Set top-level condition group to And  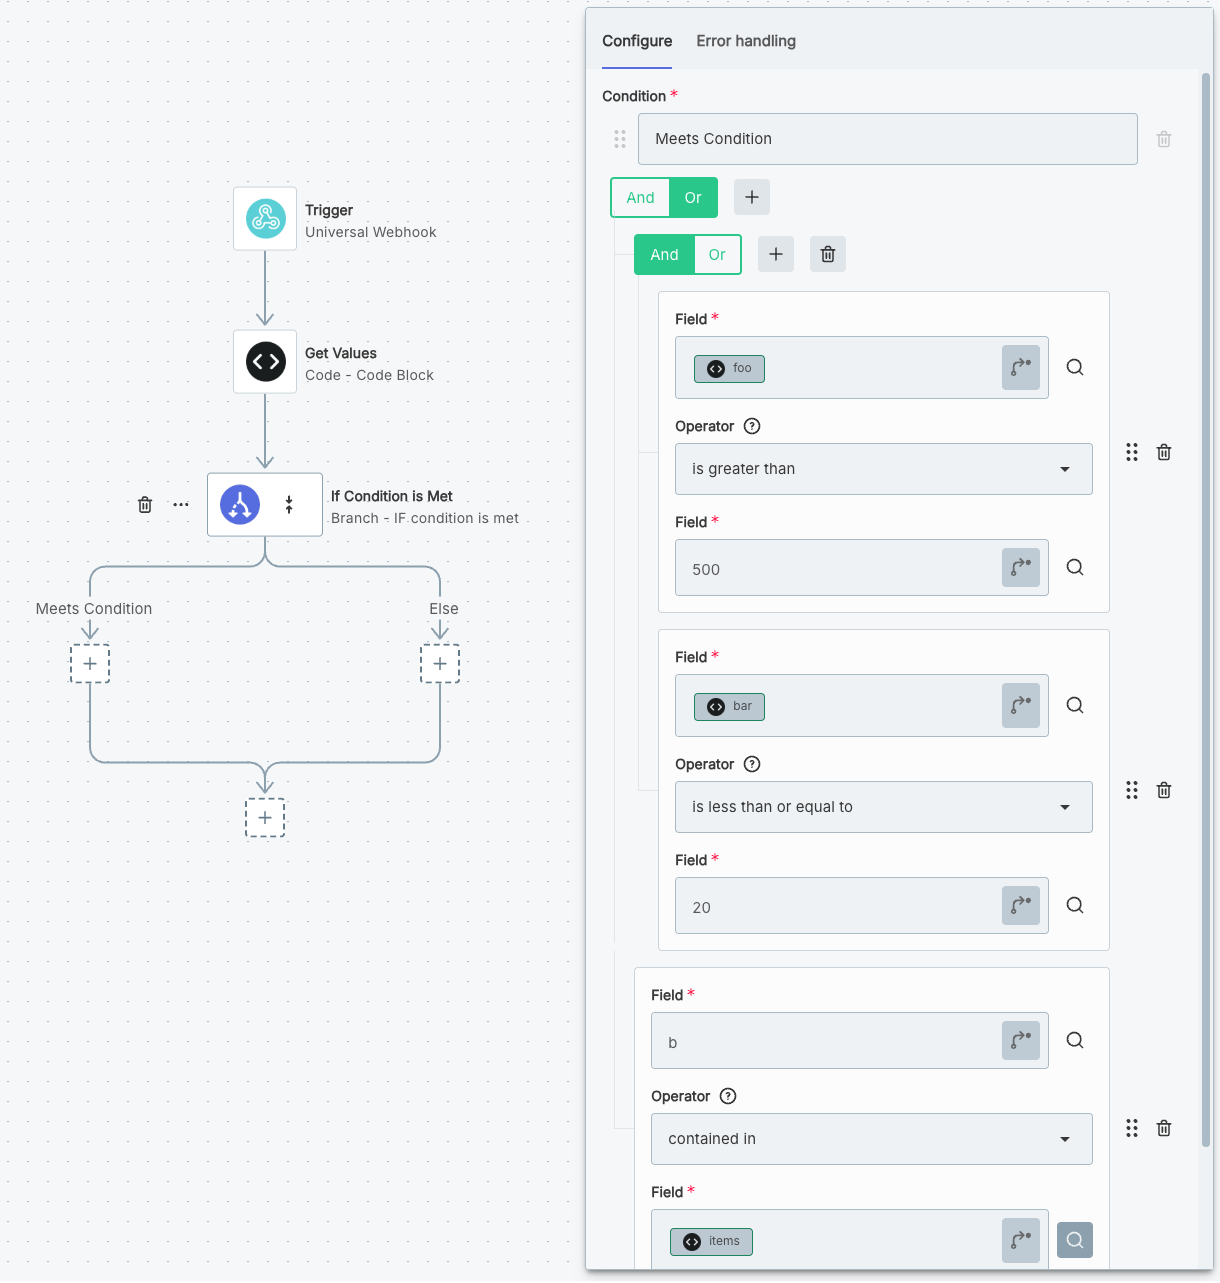tap(640, 198)
